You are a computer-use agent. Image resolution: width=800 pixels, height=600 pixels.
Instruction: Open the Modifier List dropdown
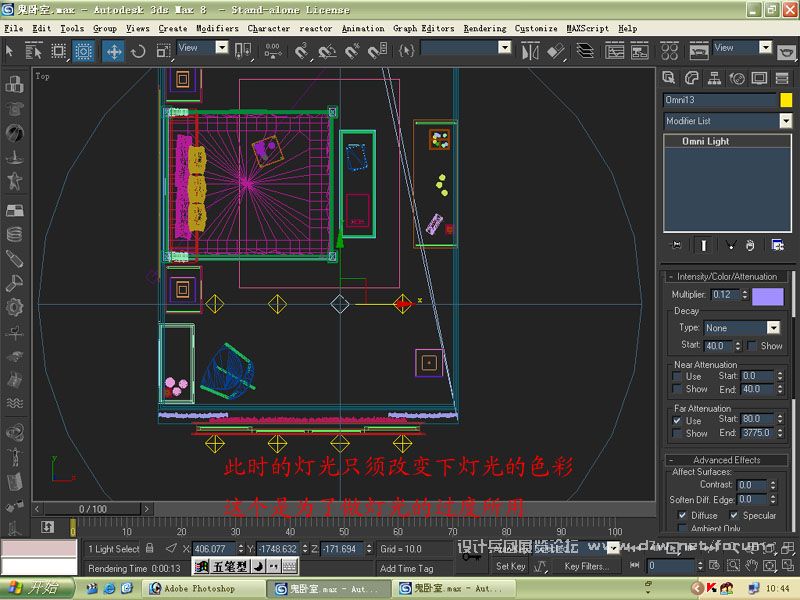click(785, 121)
